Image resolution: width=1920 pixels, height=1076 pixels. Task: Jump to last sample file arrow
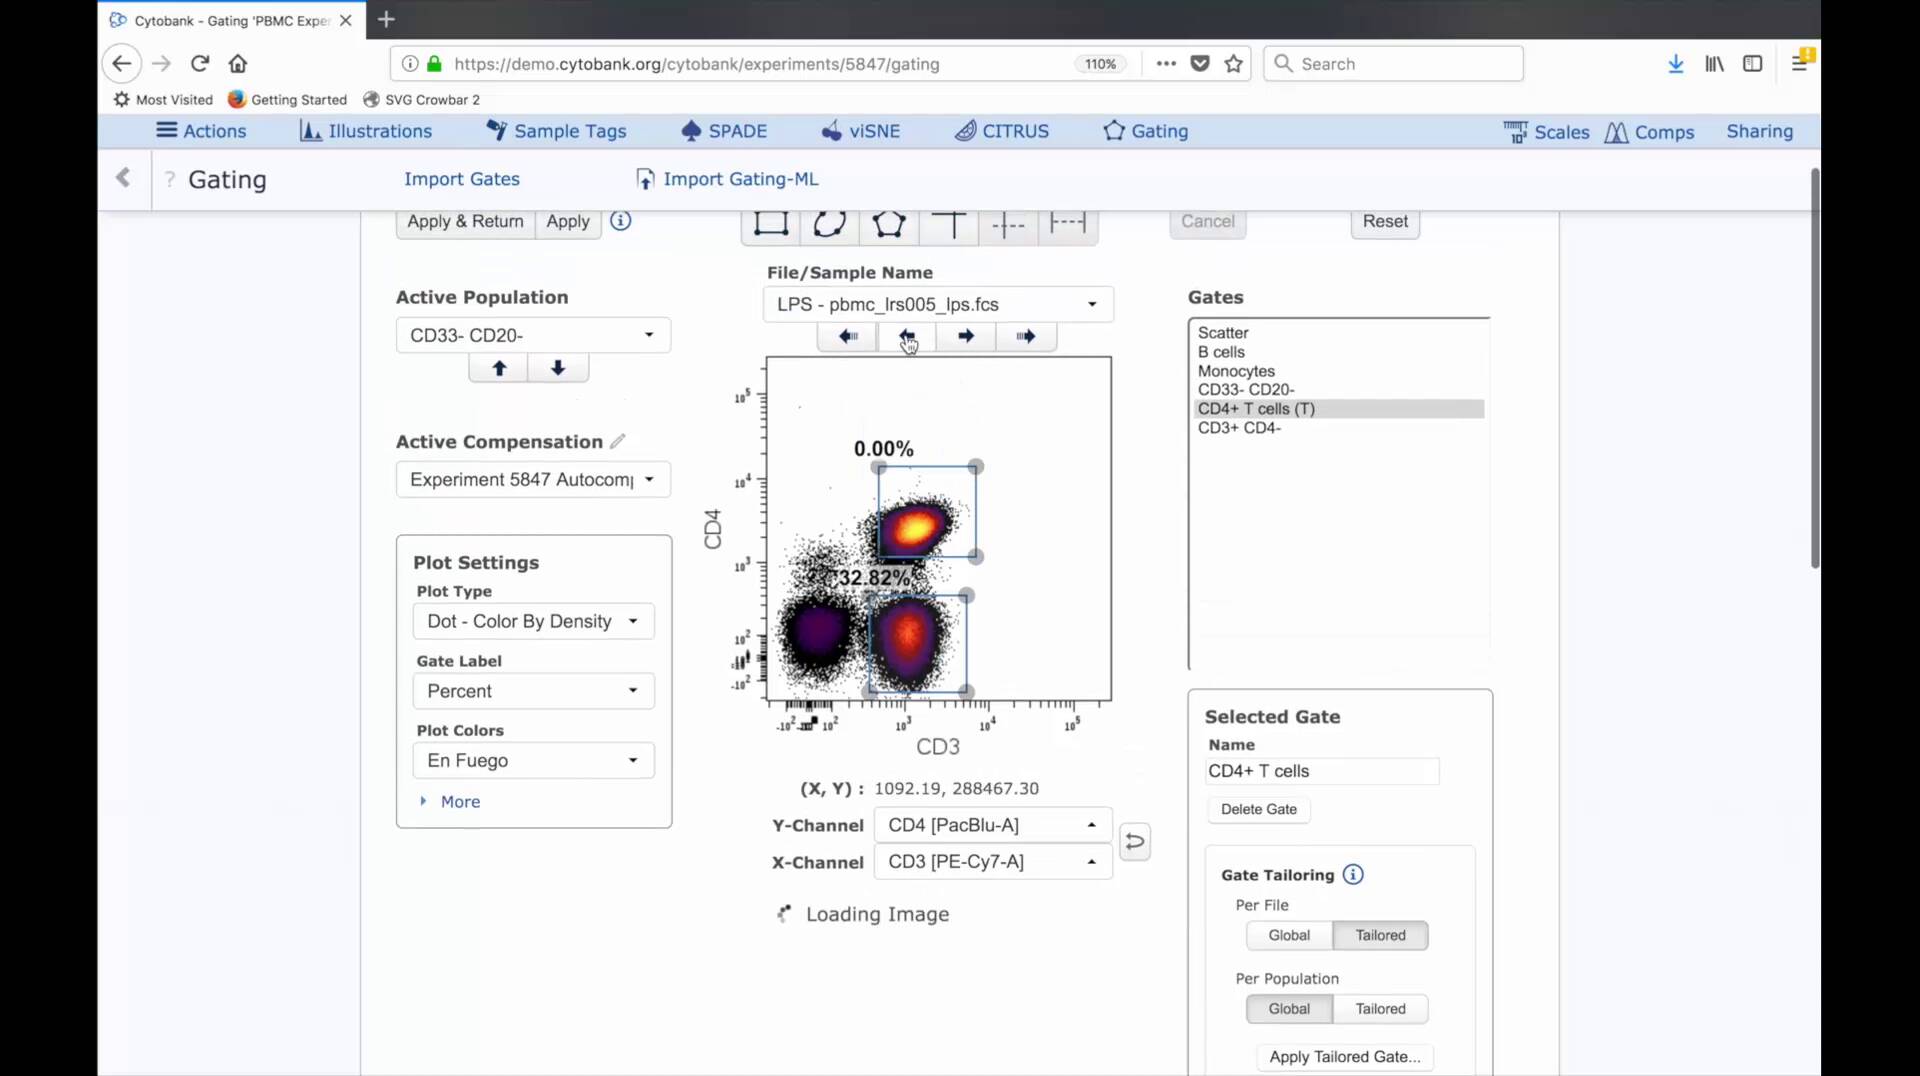click(1025, 337)
